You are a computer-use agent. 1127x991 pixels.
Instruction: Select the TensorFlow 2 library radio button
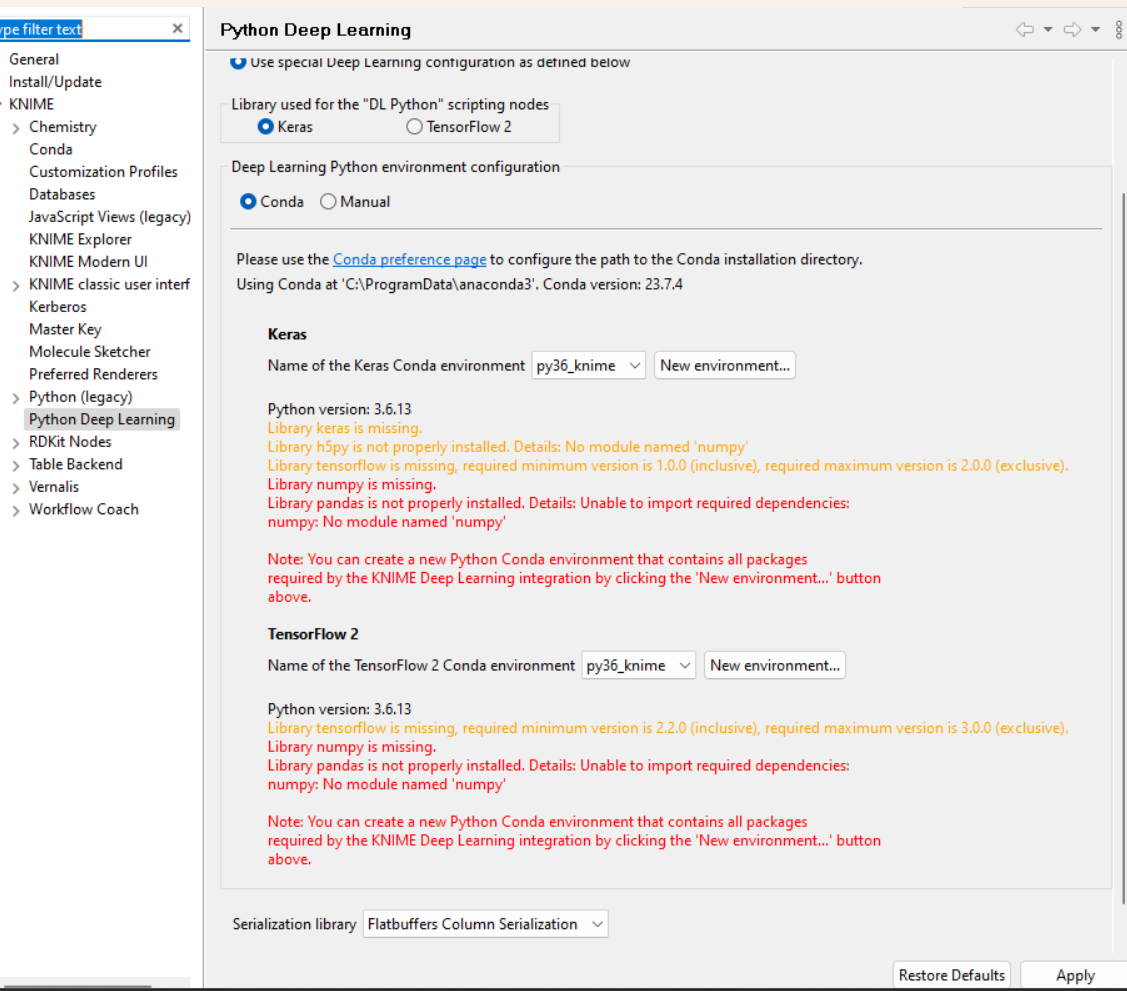click(414, 127)
